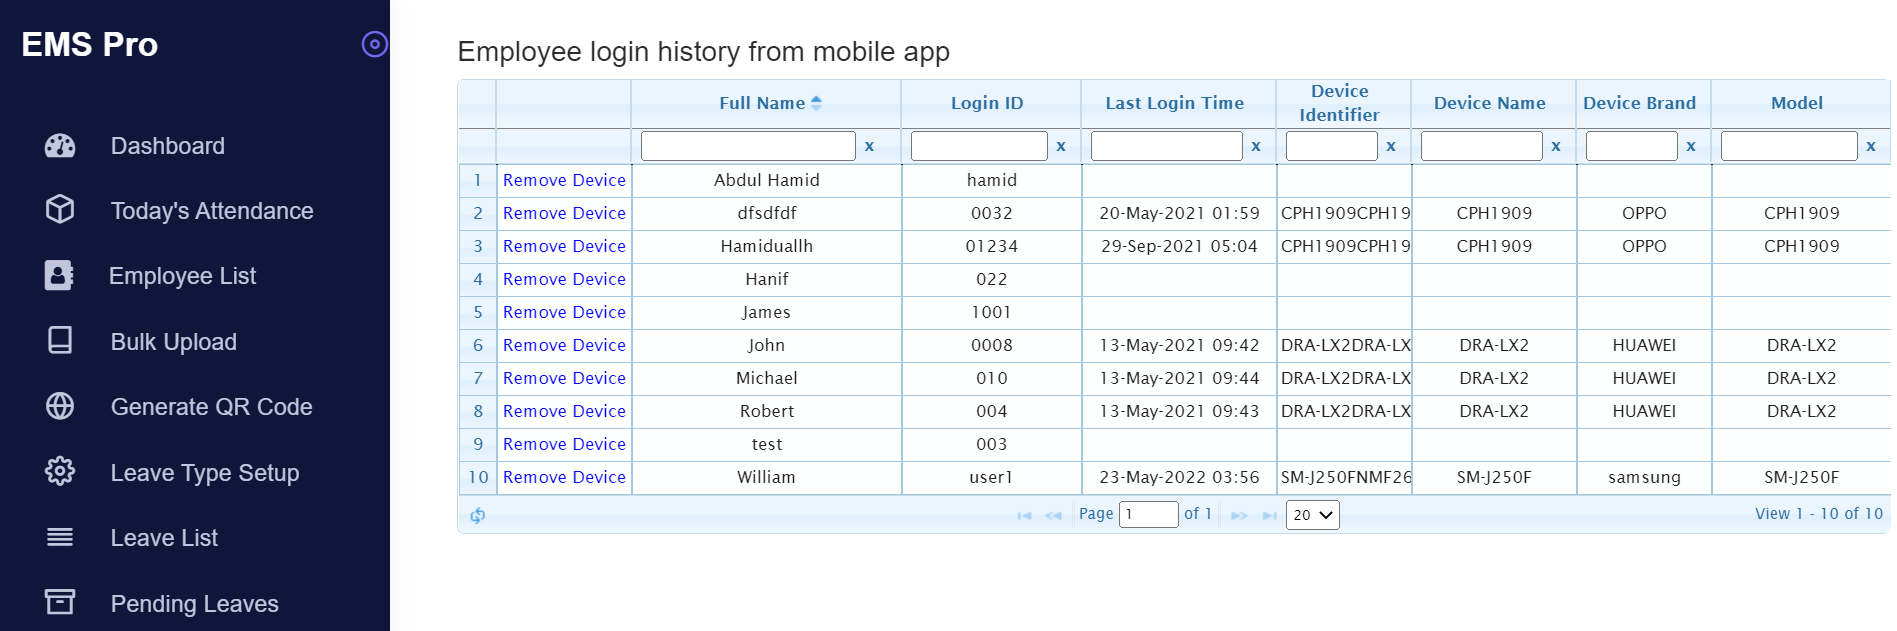Sort by Model column header
This screenshot has width=1897, height=631.
pos(1797,103)
